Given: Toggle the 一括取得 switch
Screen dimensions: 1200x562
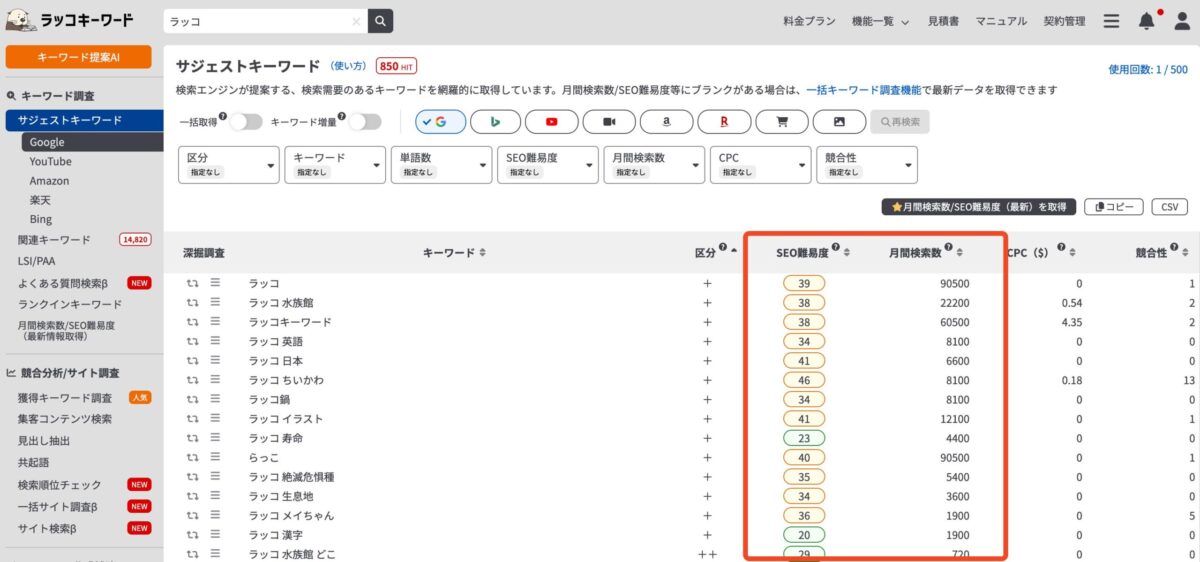Looking at the screenshot, I should (x=246, y=122).
